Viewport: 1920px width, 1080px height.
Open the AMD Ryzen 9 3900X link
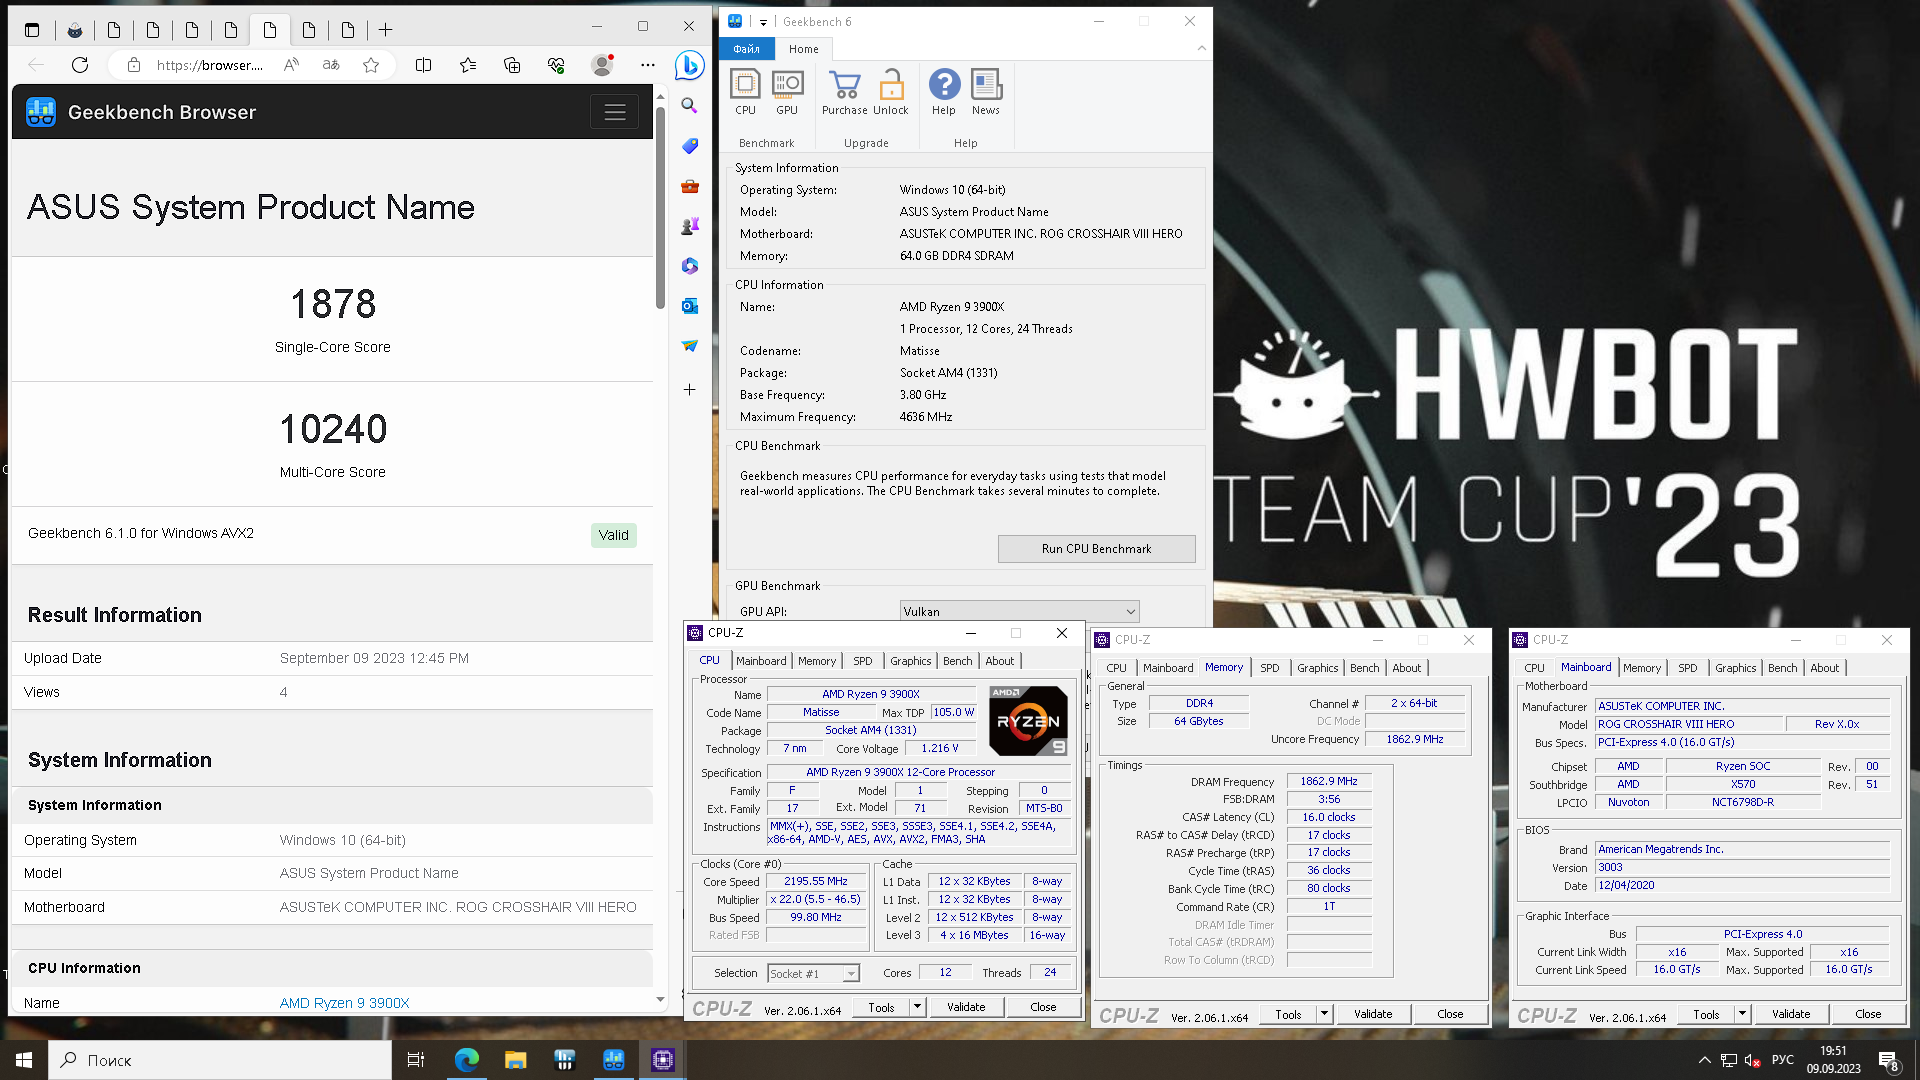pyautogui.click(x=344, y=1003)
